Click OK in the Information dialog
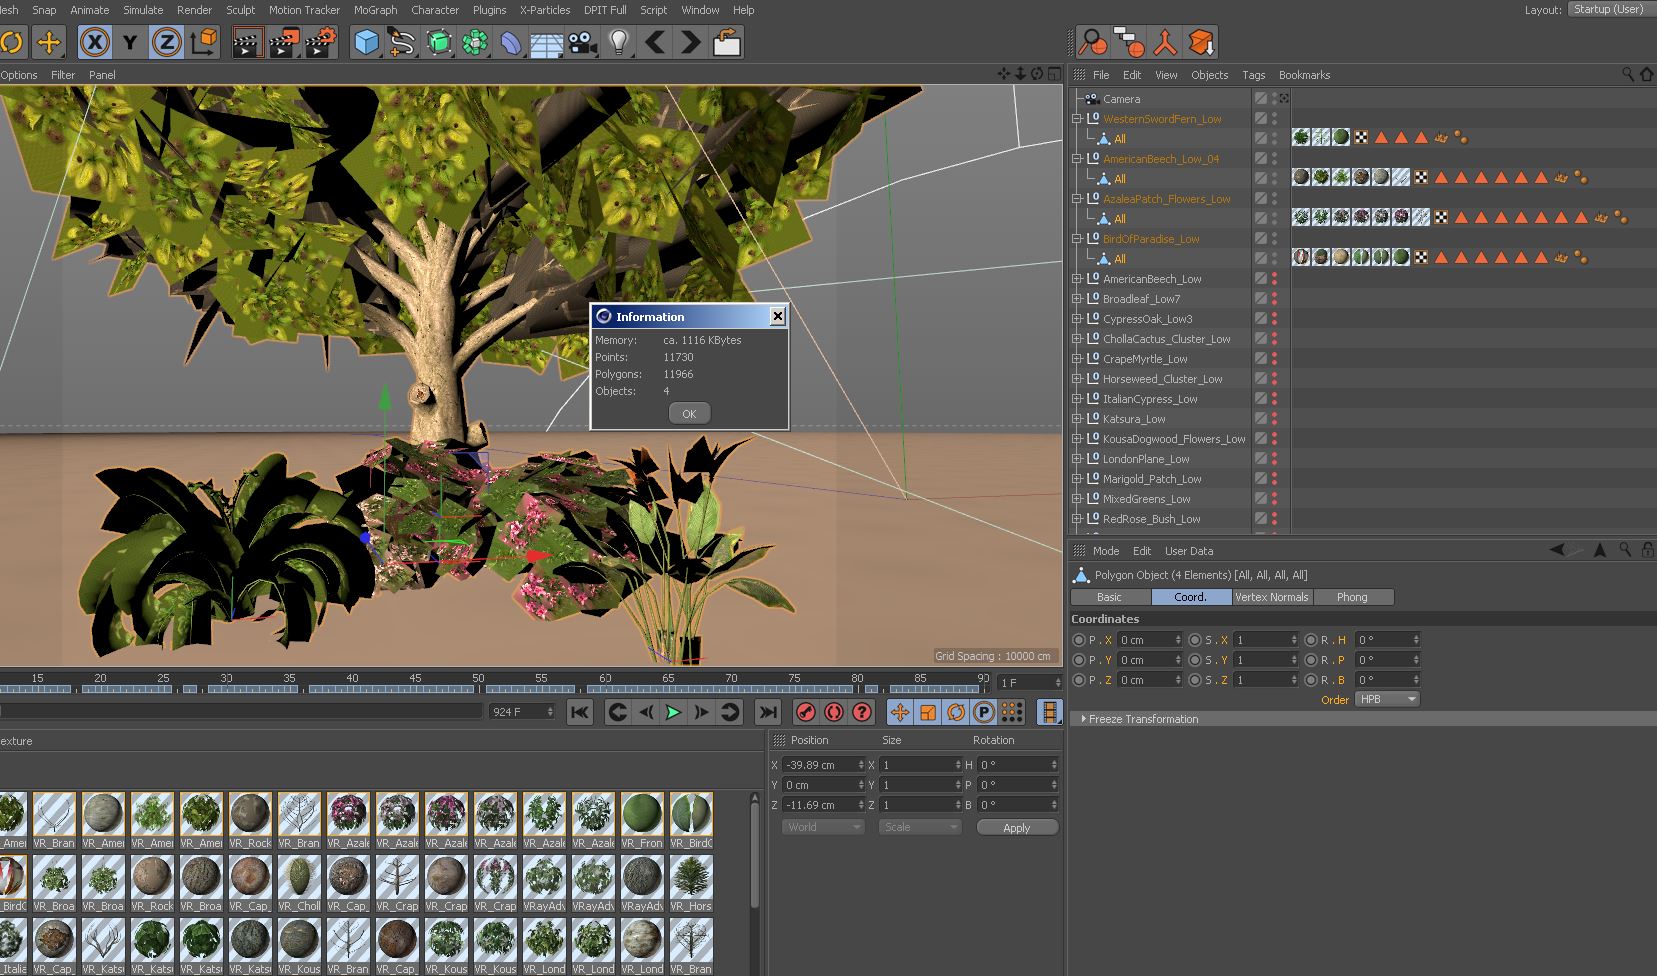Viewport: 1657px width, 976px height. 689,414
